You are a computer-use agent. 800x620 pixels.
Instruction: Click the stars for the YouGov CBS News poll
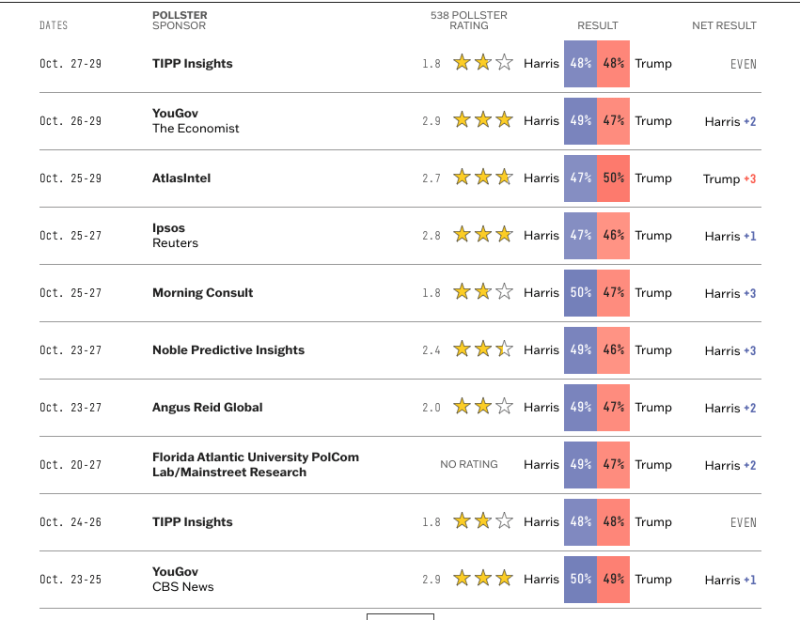click(x=482, y=579)
